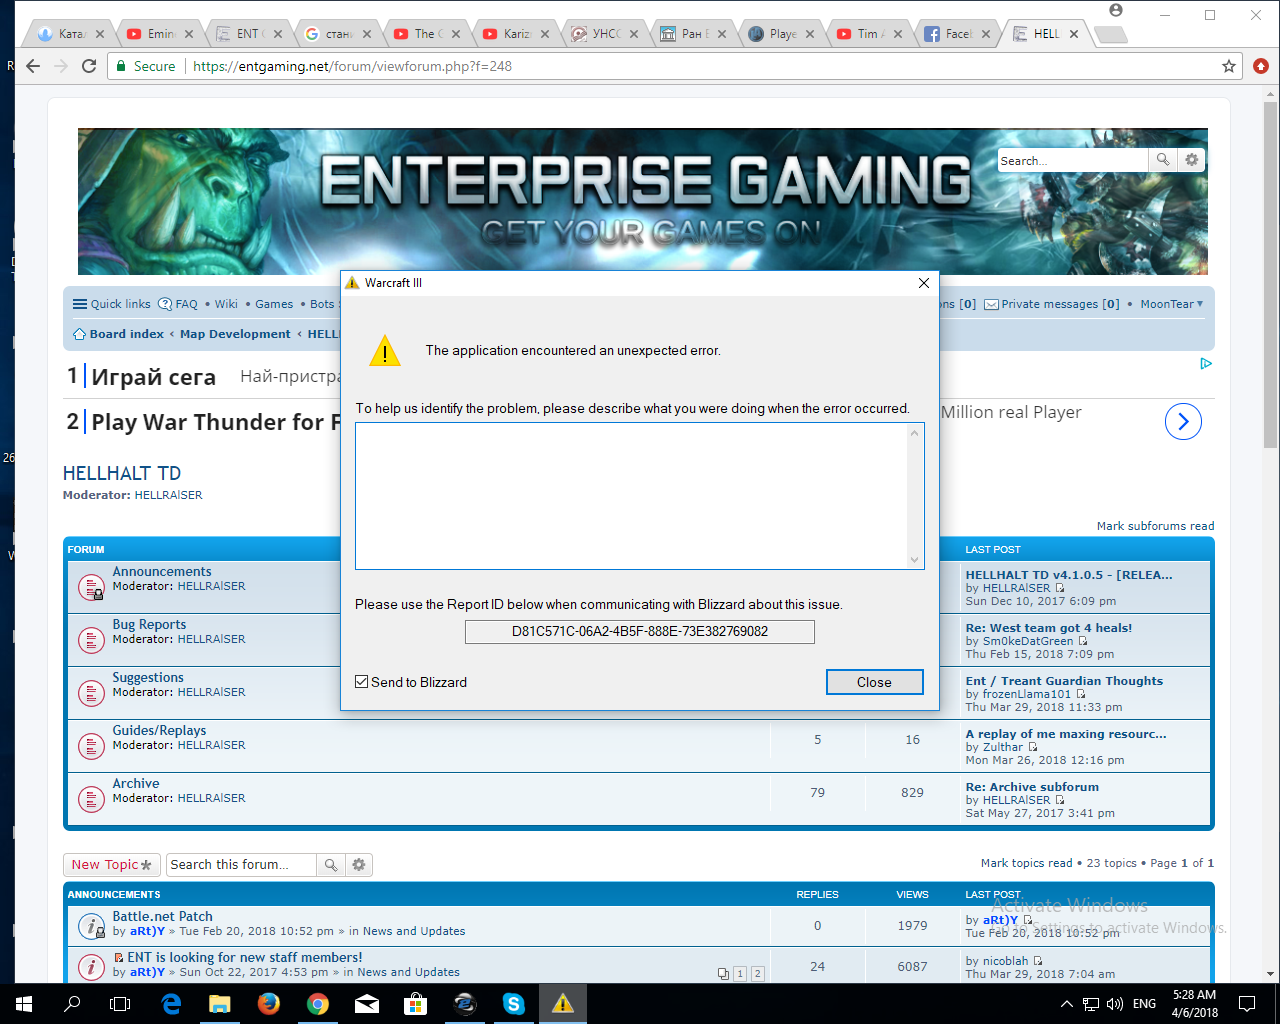Open the Guides/Replays subforum
Screen dimensions: 1280x1024
159,730
